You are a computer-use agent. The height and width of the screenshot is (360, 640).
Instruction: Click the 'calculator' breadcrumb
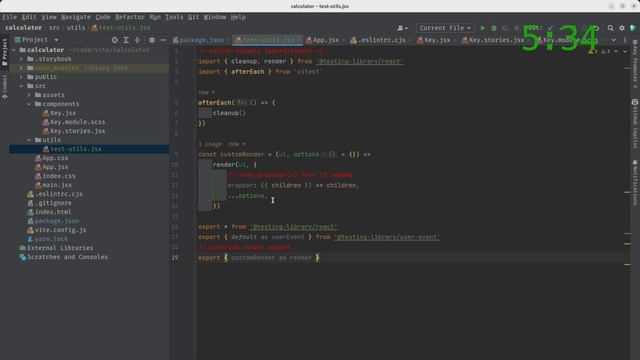pos(24,28)
